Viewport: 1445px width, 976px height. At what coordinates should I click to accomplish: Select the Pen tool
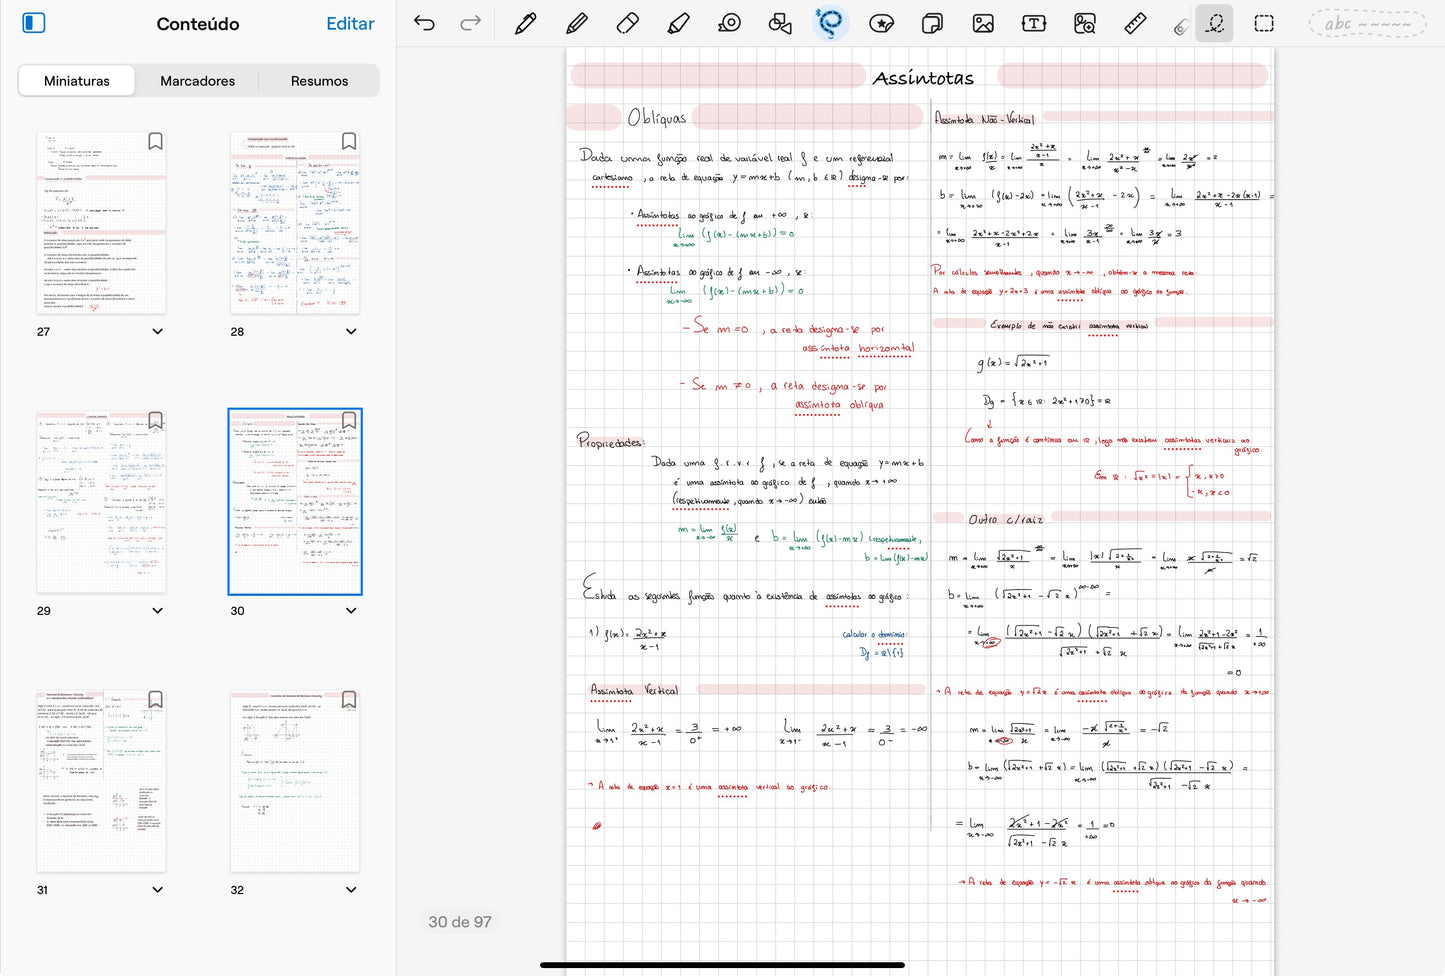click(x=525, y=24)
